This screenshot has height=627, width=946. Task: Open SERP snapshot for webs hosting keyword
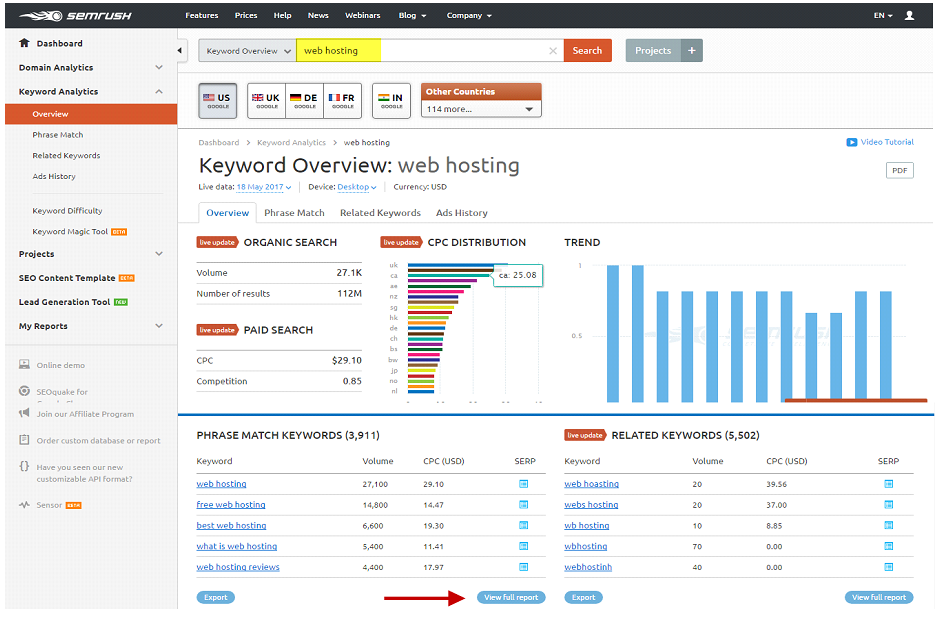coord(889,504)
